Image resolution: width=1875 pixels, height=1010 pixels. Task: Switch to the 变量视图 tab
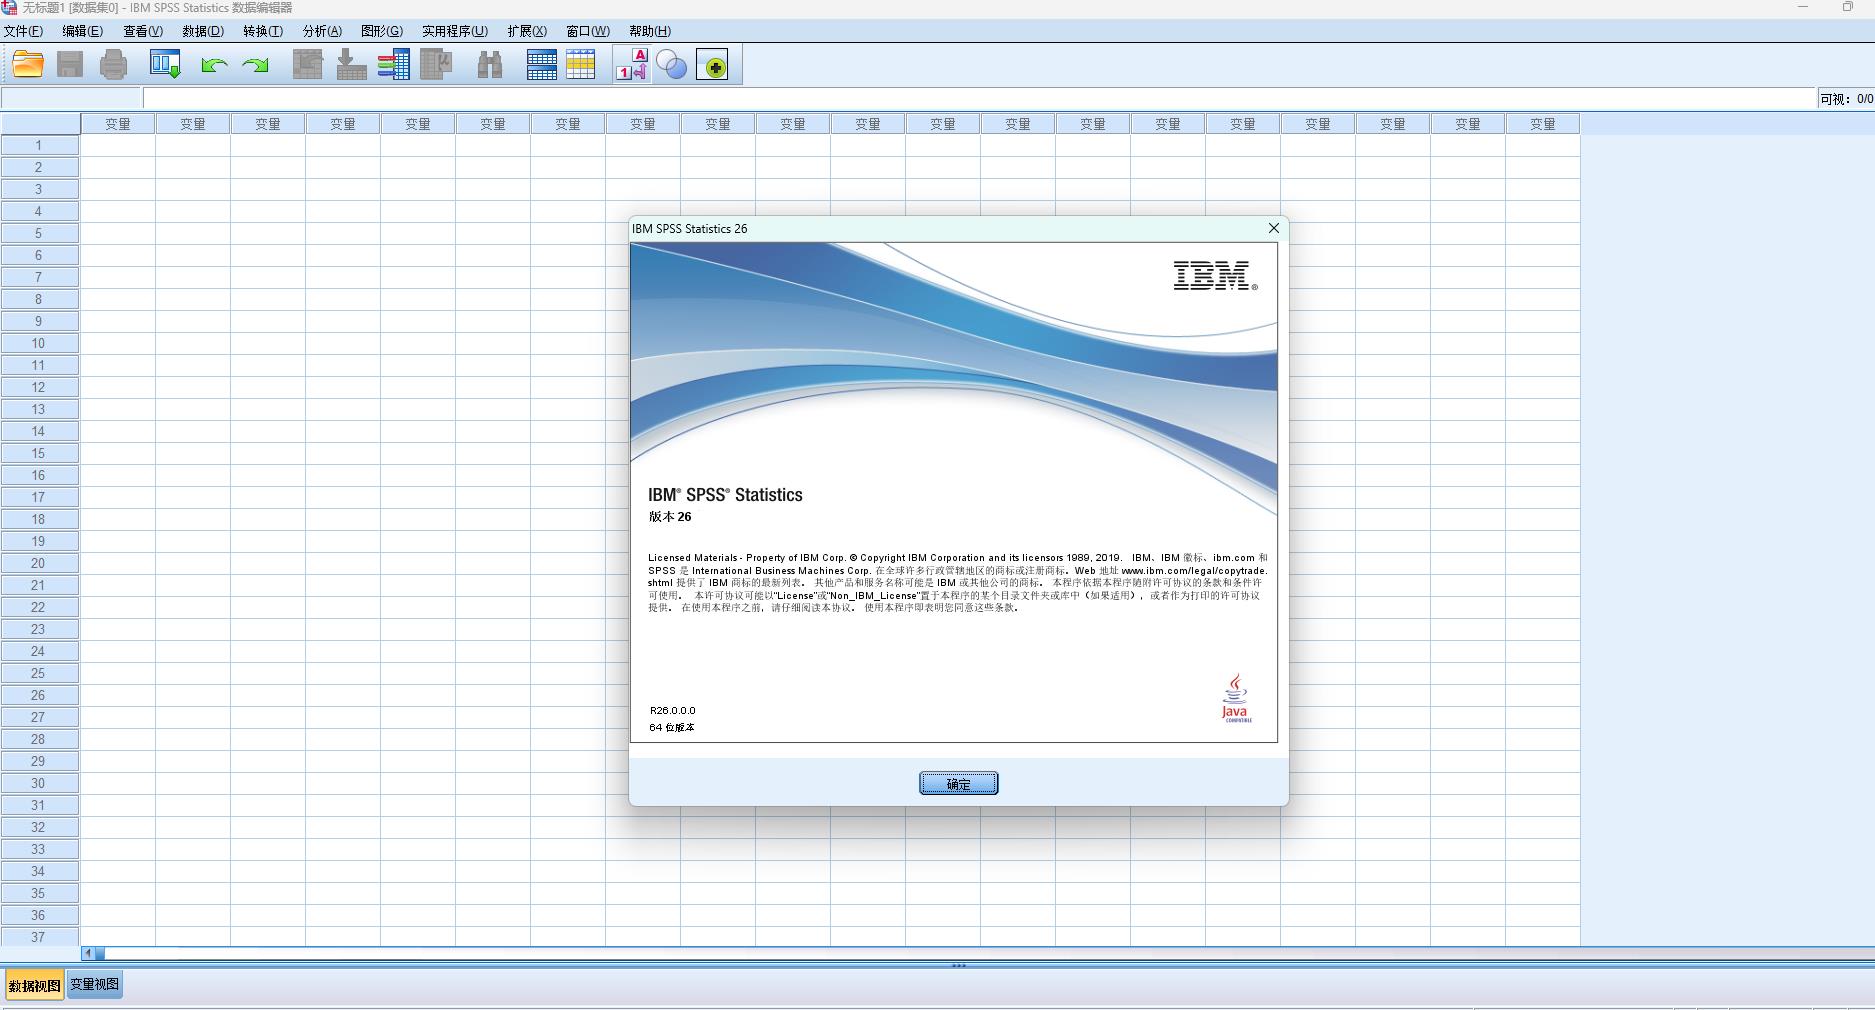[x=94, y=985]
